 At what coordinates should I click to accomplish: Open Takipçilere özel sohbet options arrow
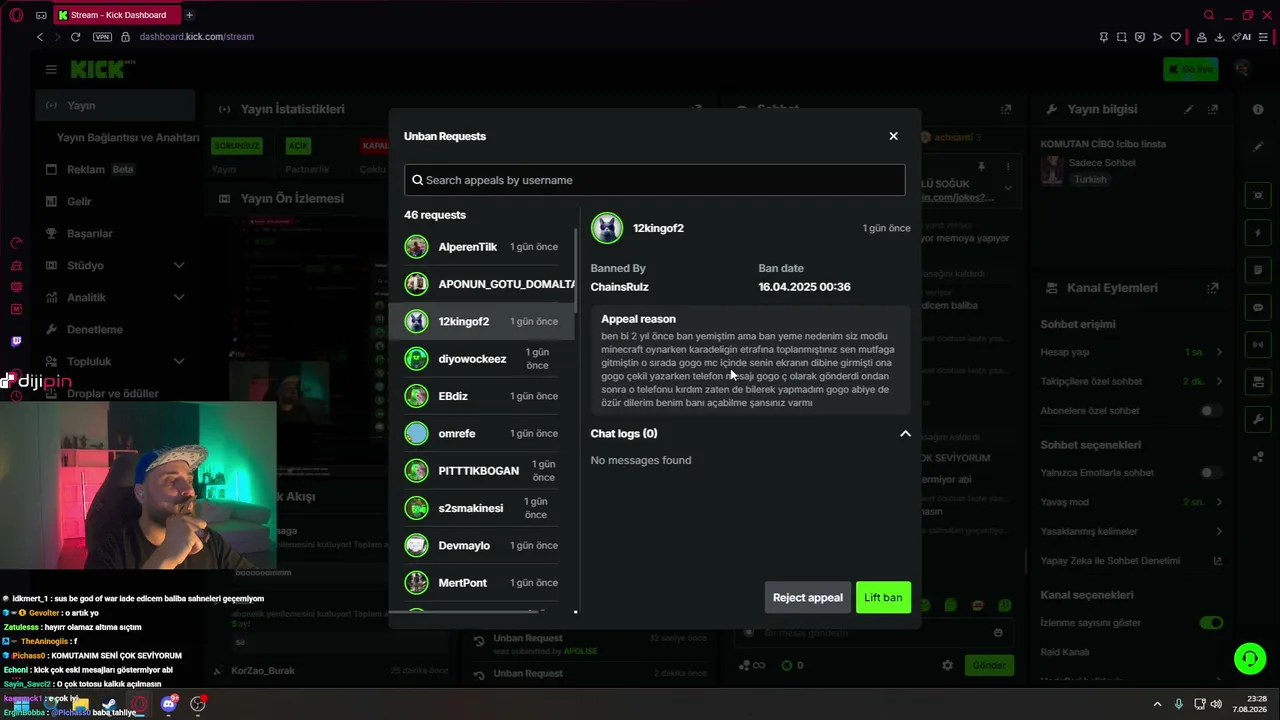tap(1219, 382)
